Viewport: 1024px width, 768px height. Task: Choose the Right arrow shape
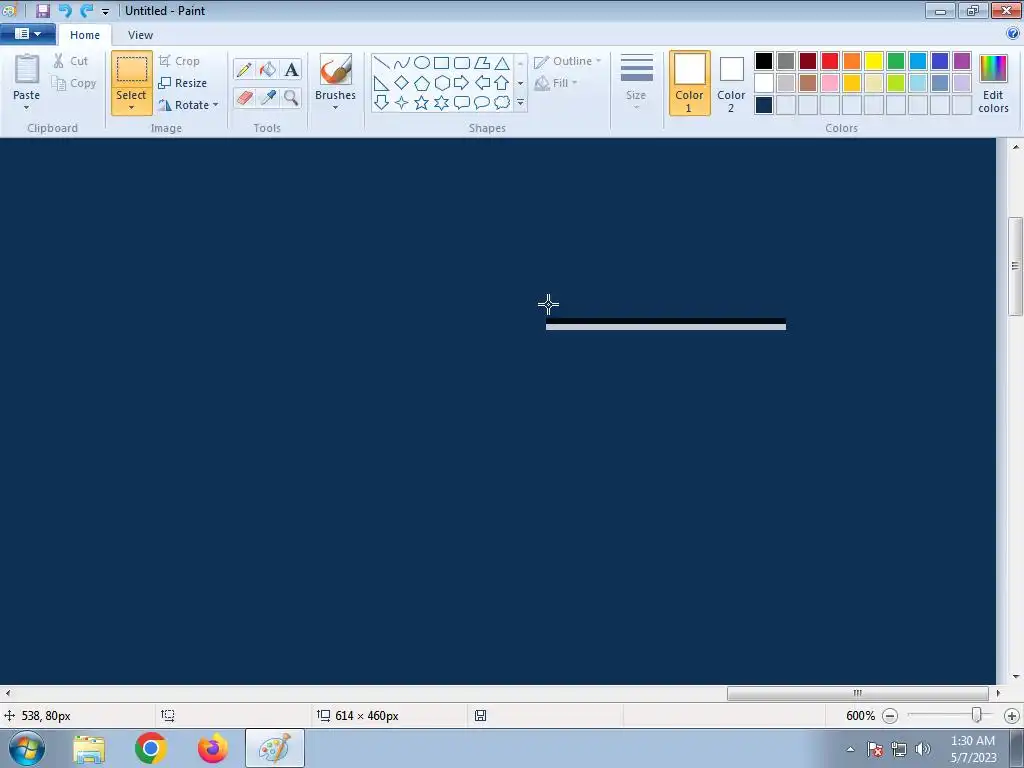462,83
